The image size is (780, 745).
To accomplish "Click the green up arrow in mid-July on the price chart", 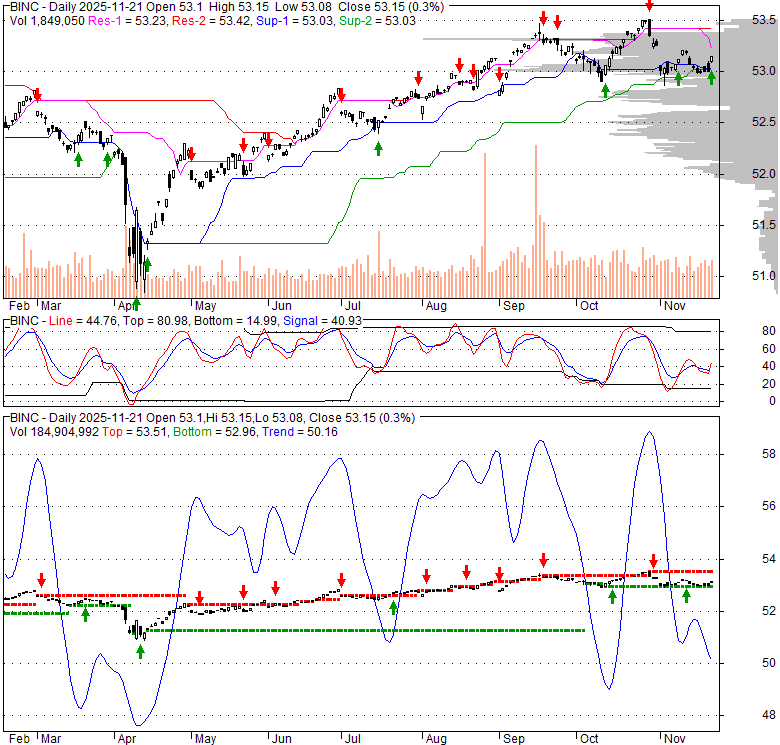I will (378, 148).
